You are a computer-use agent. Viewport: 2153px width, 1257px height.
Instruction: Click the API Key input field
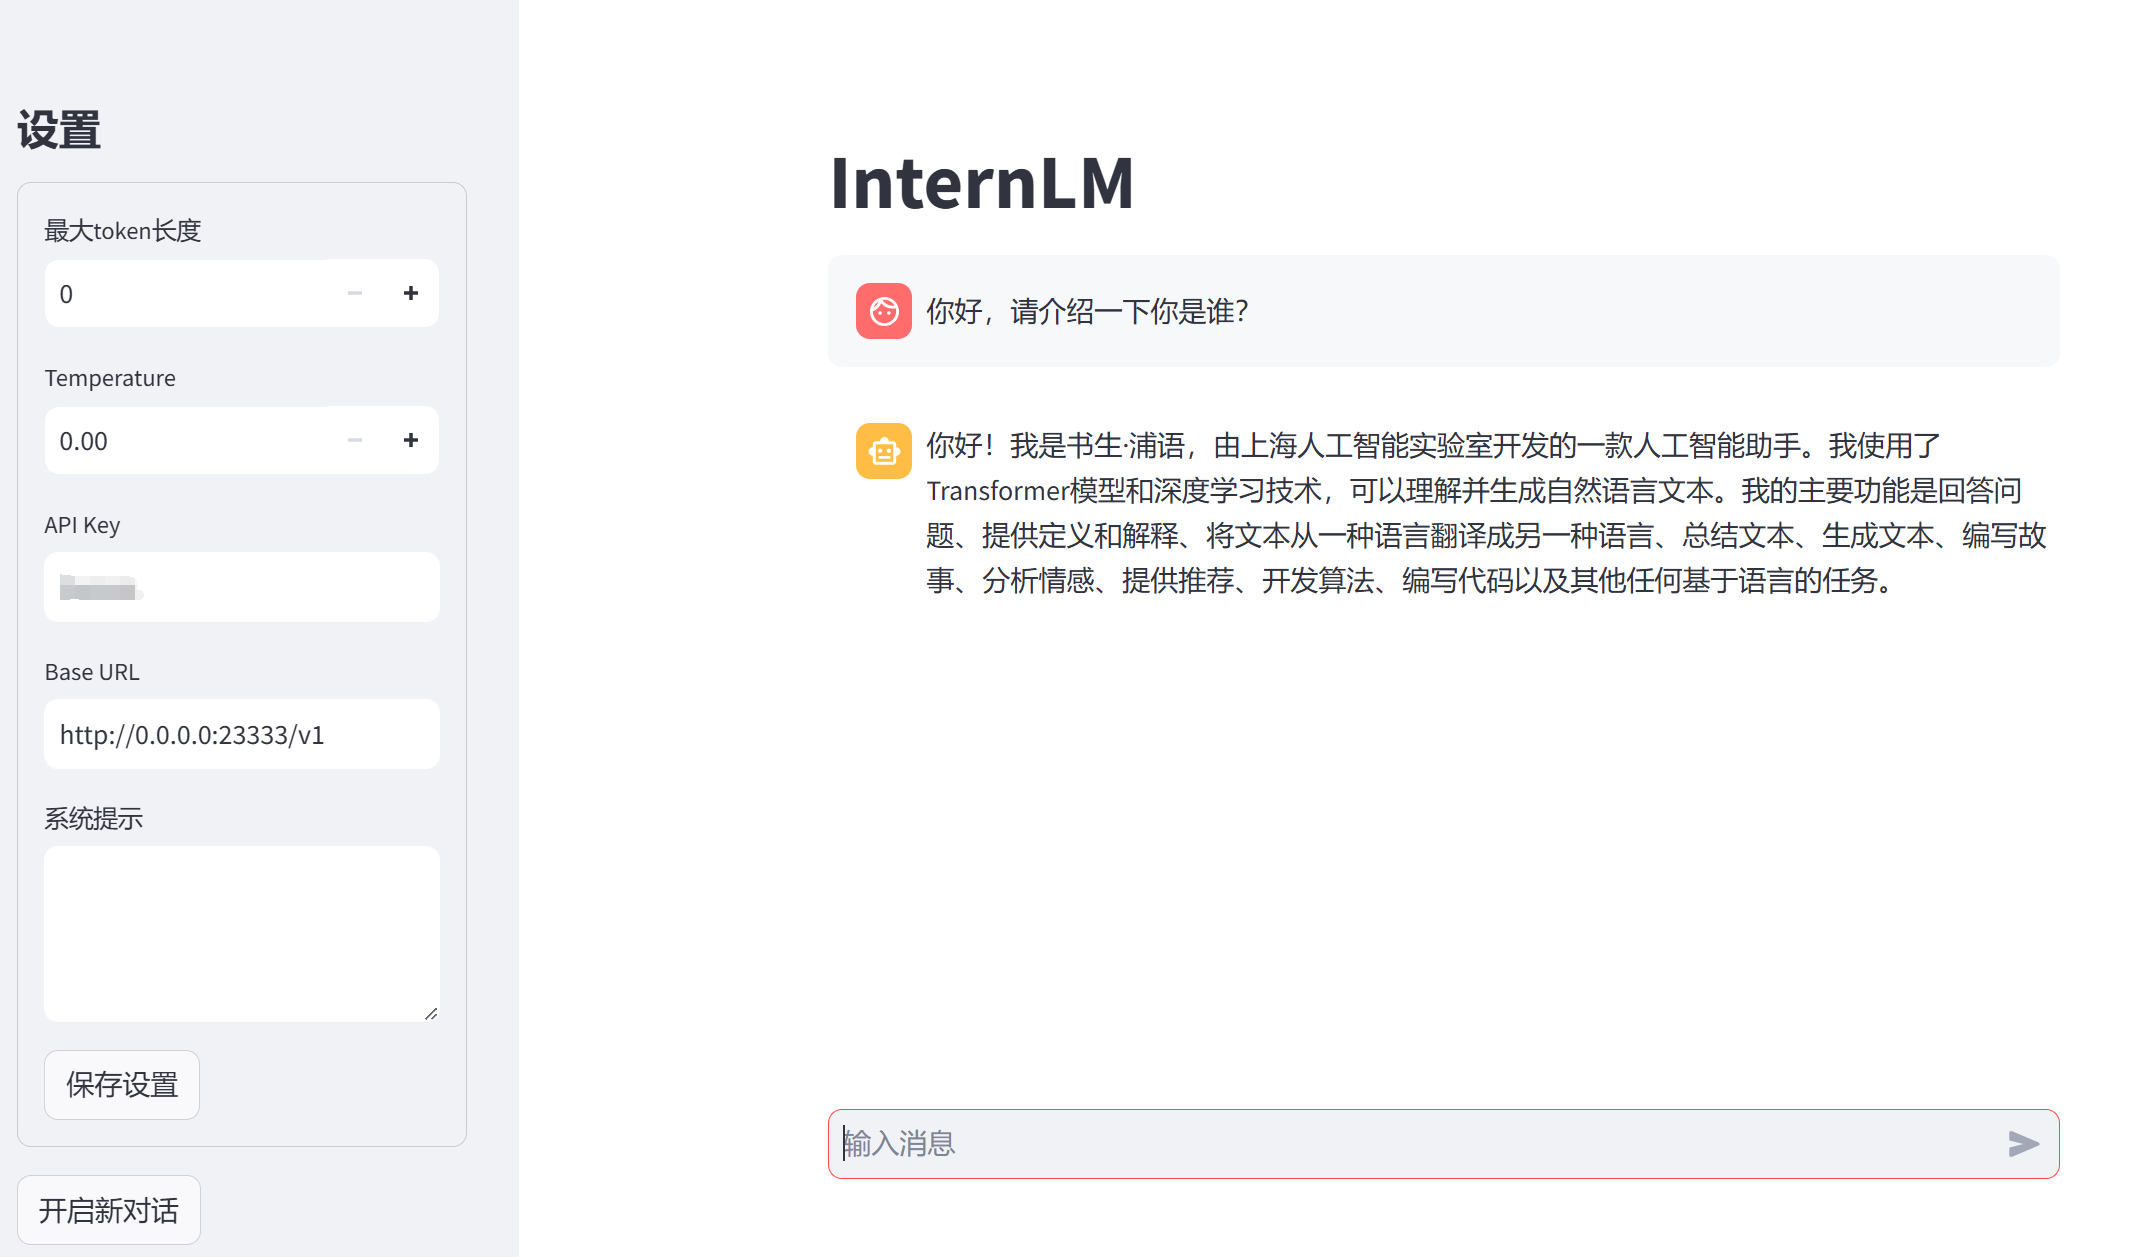point(242,587)
